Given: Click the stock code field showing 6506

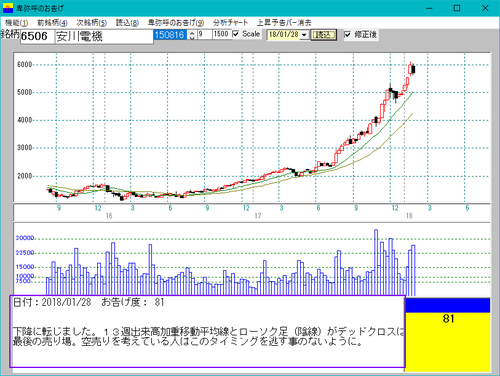Looking at the screenshot, I should (37, 36).
